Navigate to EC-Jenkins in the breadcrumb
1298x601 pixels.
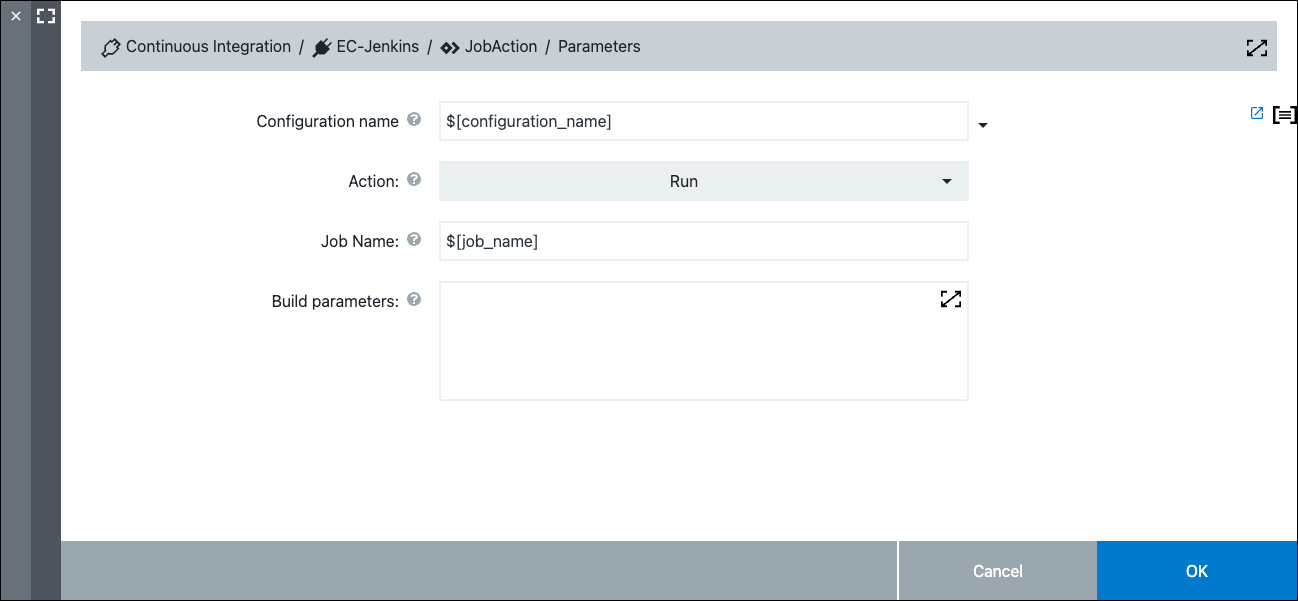tap(377, 47)
